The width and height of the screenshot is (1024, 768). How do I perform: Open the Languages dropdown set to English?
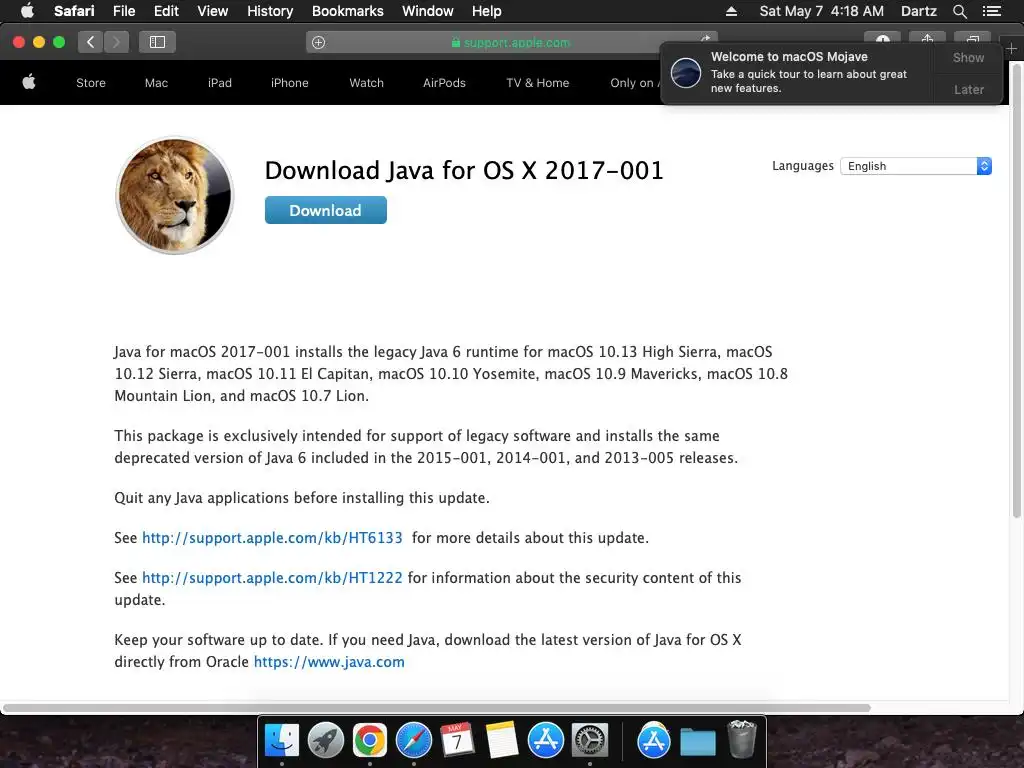click(916, 166)
